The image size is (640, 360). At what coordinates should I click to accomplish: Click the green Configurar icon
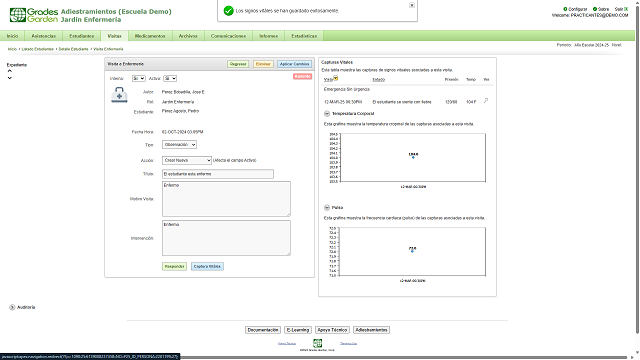(565, 9)
